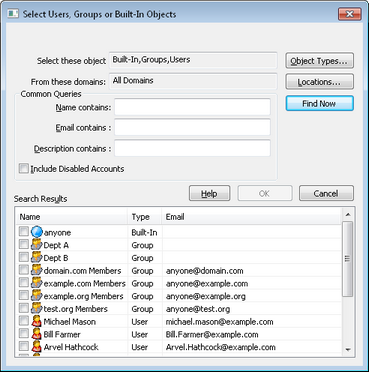Close the dialog with the X button
The width and height of the screenshot is (369, 372).
click(350, 14)
